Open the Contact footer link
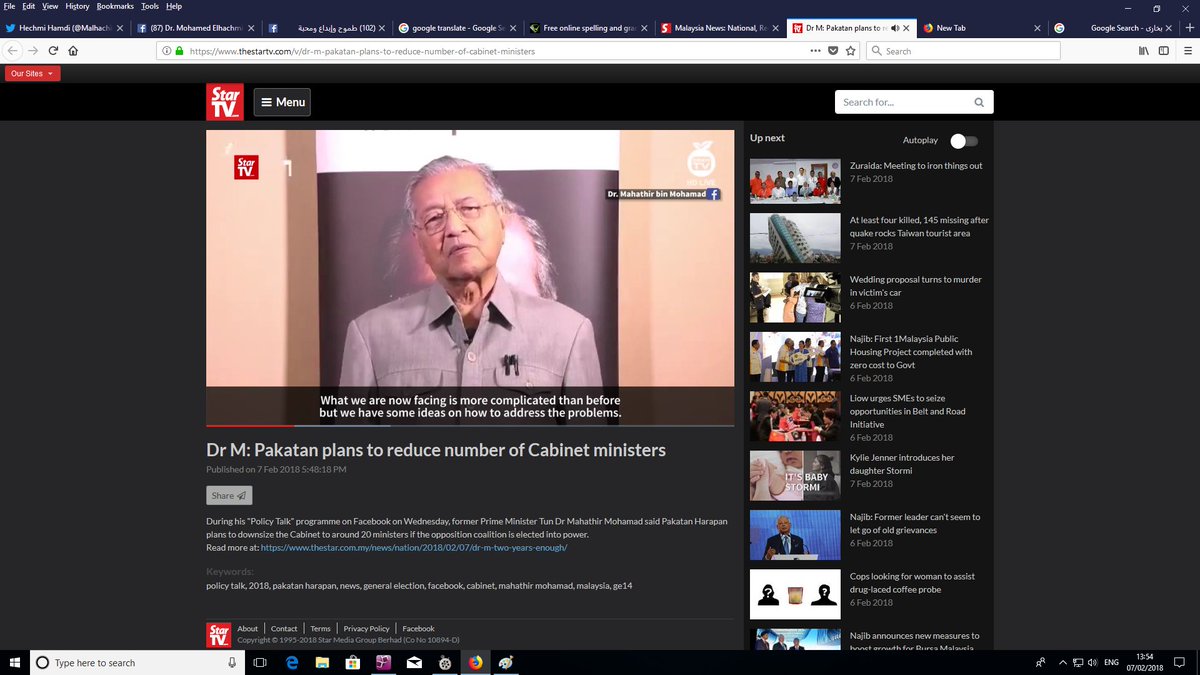Viewport: 1200px width, 675px height. [284, 629]
